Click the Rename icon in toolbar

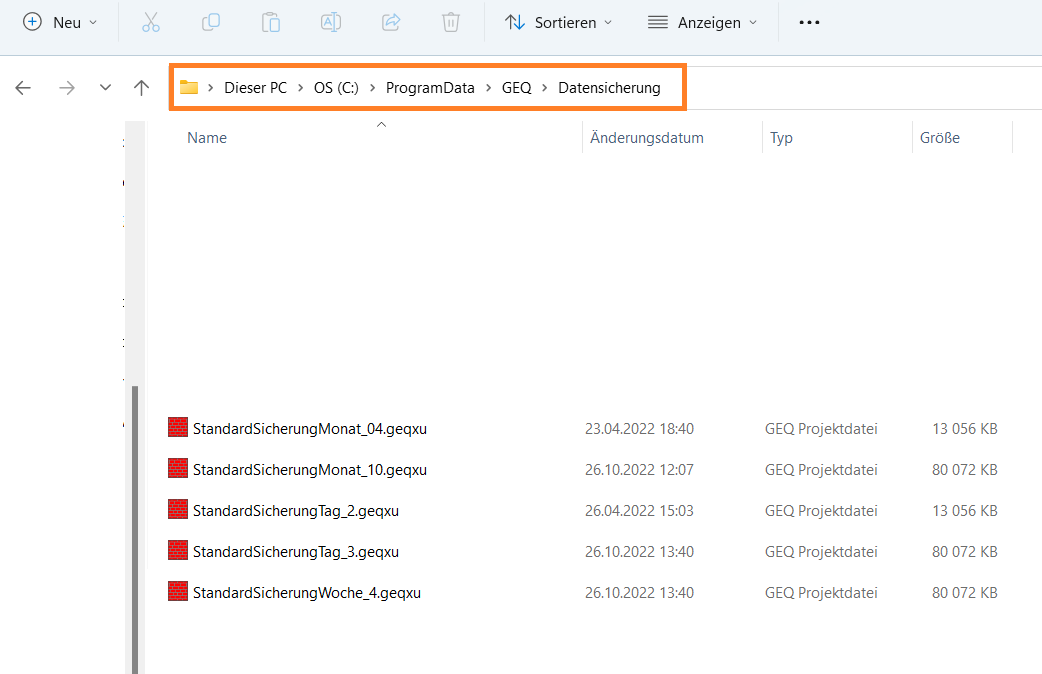click(x=331, y=22)
